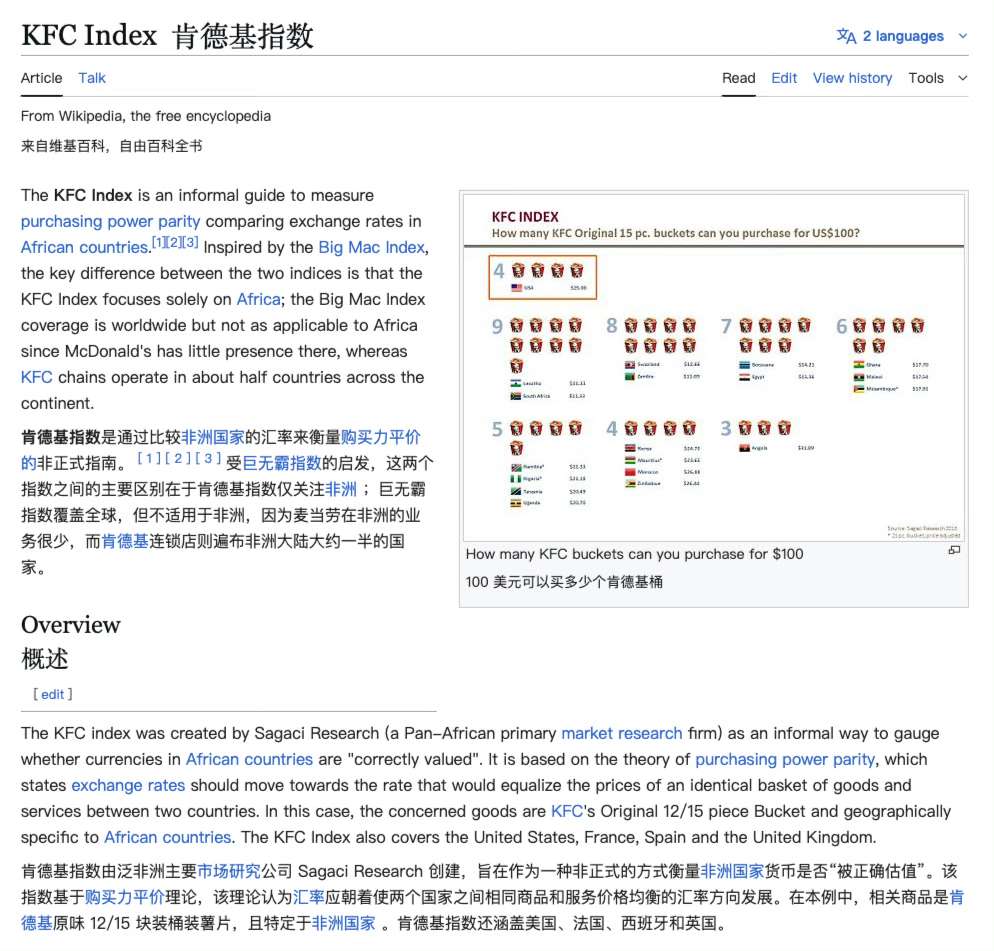994x951 pixels.
Task: Open Chinese intro citation [ 1 ]
Action: pyautogui.click(x=149, y=458)
